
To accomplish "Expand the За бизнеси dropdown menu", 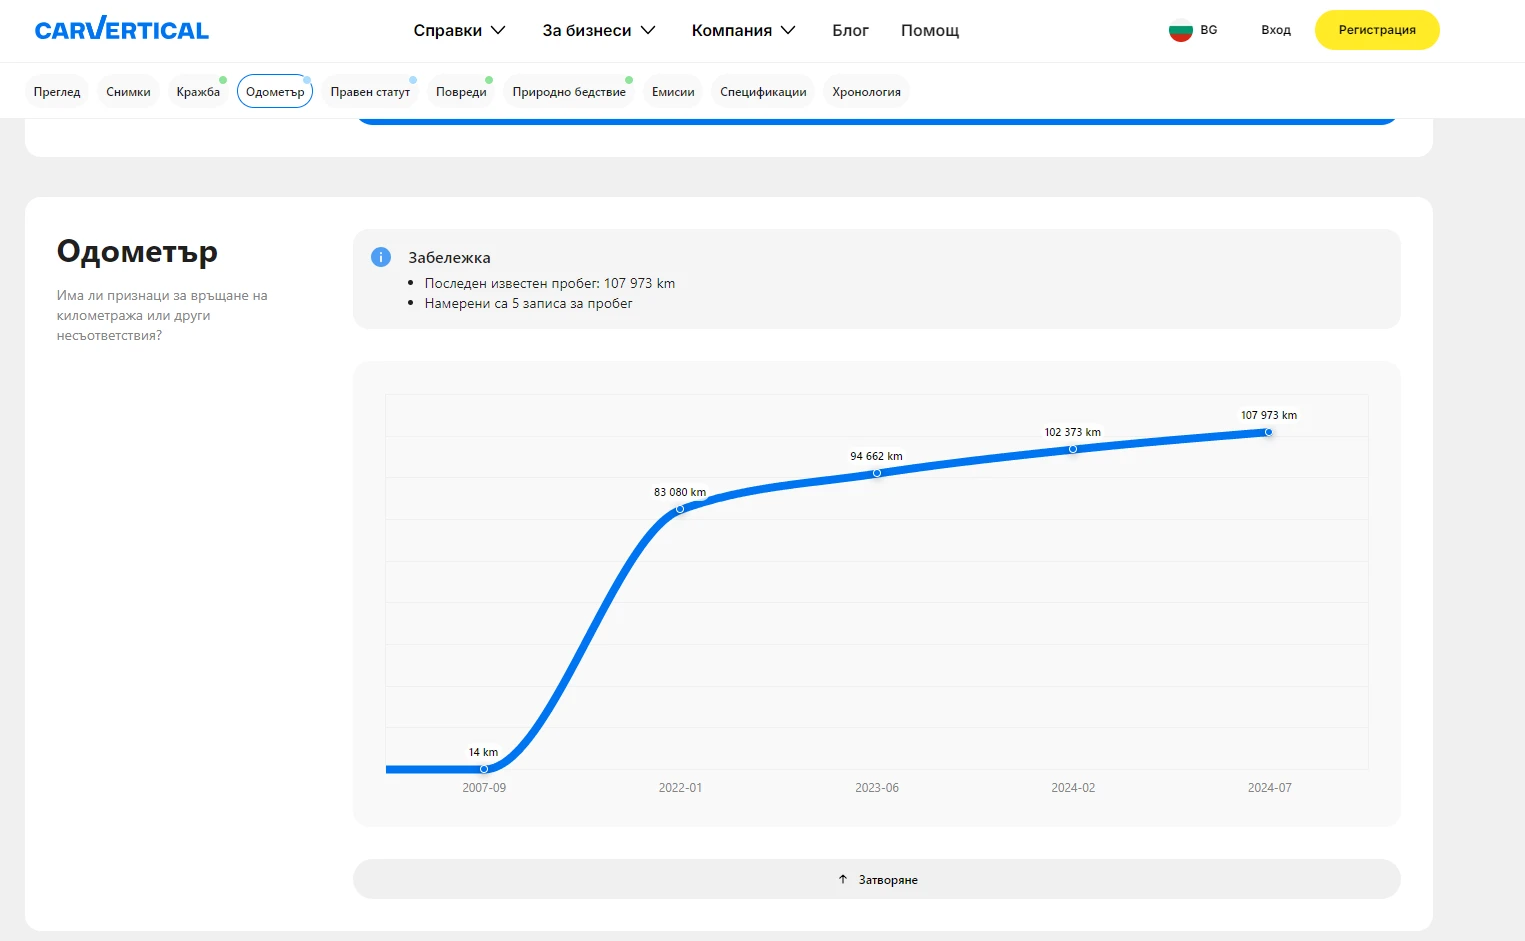I will (599, 31).
